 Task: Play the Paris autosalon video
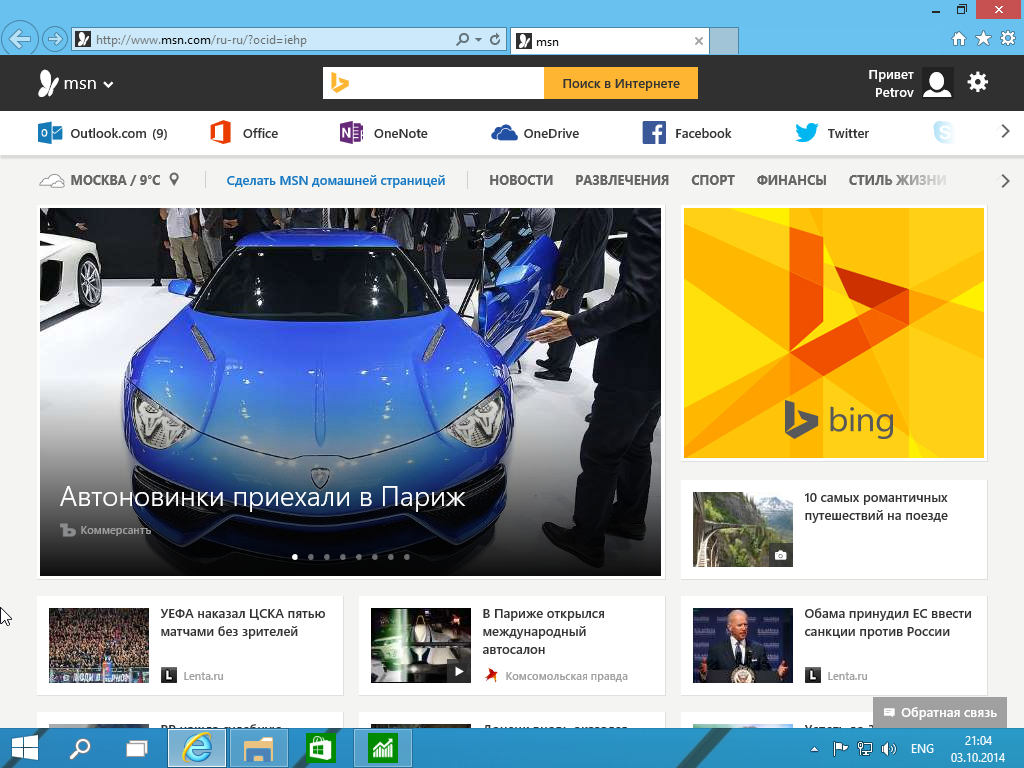458,671
